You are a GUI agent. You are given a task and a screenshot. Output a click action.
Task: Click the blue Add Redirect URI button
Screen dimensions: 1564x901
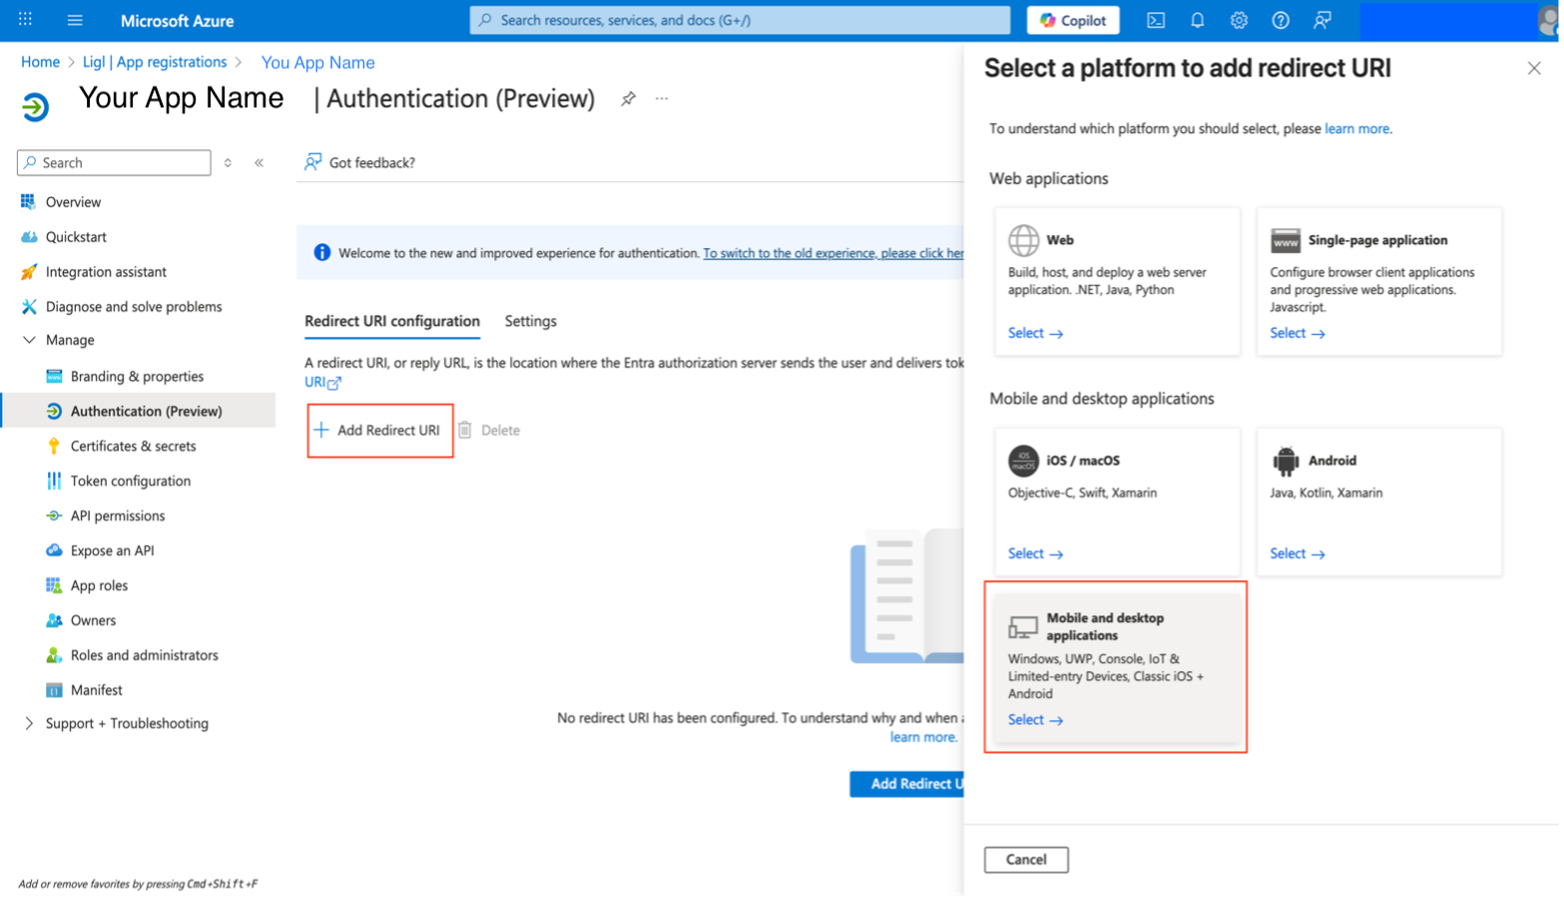[907, 784]
